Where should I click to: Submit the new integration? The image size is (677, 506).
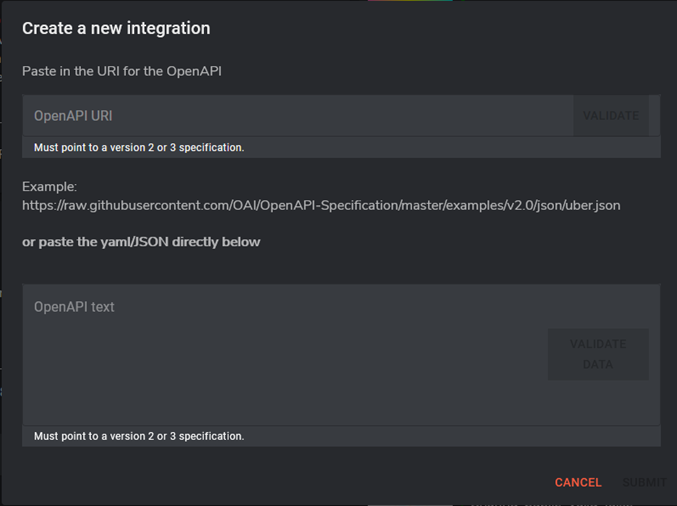[644, 482]
